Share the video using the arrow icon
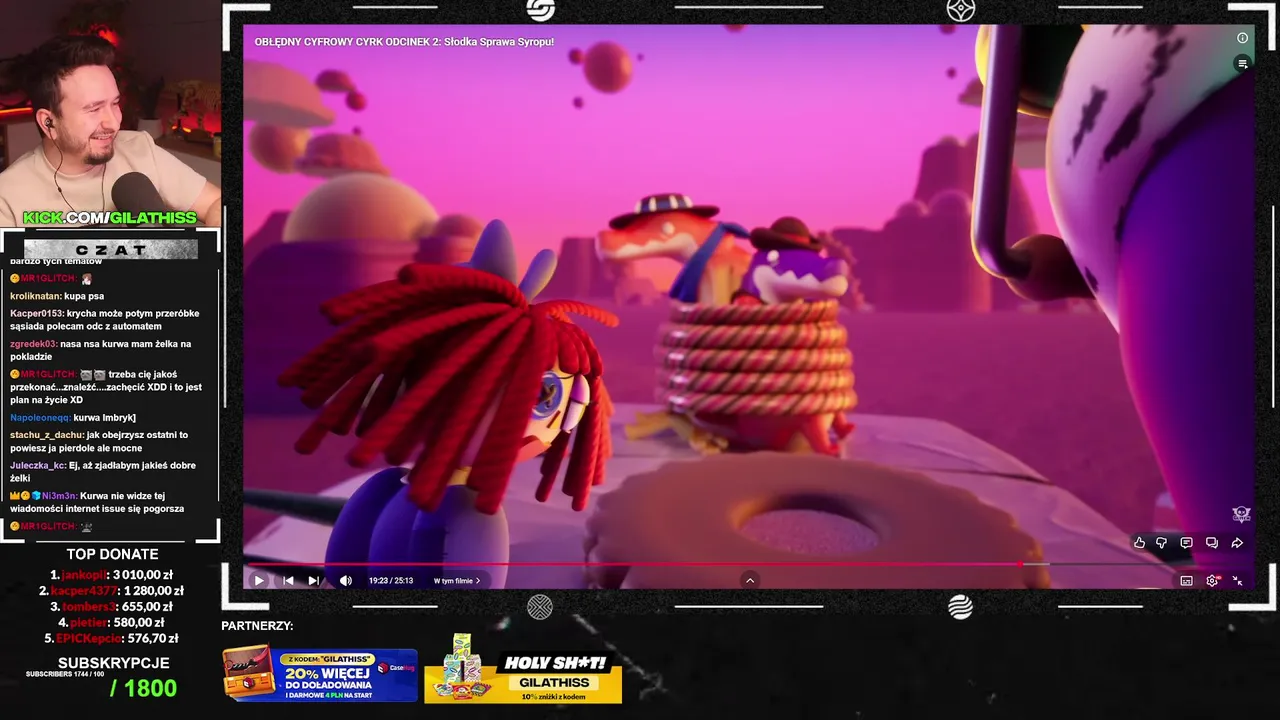This screenshot has height=720, width=1280. click(1237, 543)
